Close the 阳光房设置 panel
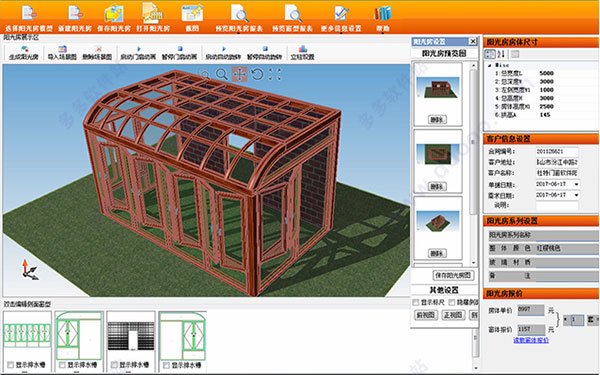 tap(473, 41)
